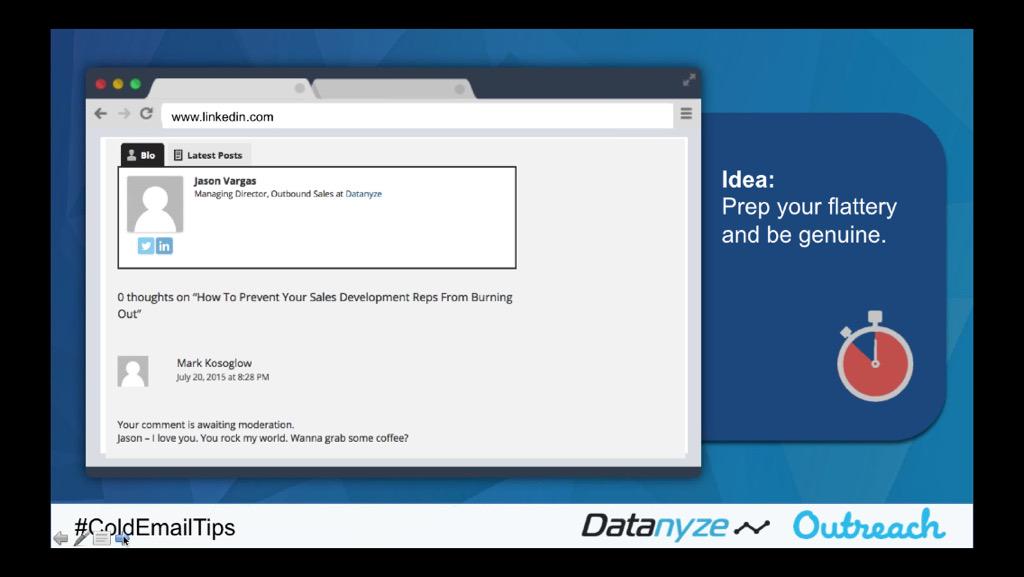Close the second browser tab
The height and width of the screenshot is (577, 1024).
pos(459,89)
